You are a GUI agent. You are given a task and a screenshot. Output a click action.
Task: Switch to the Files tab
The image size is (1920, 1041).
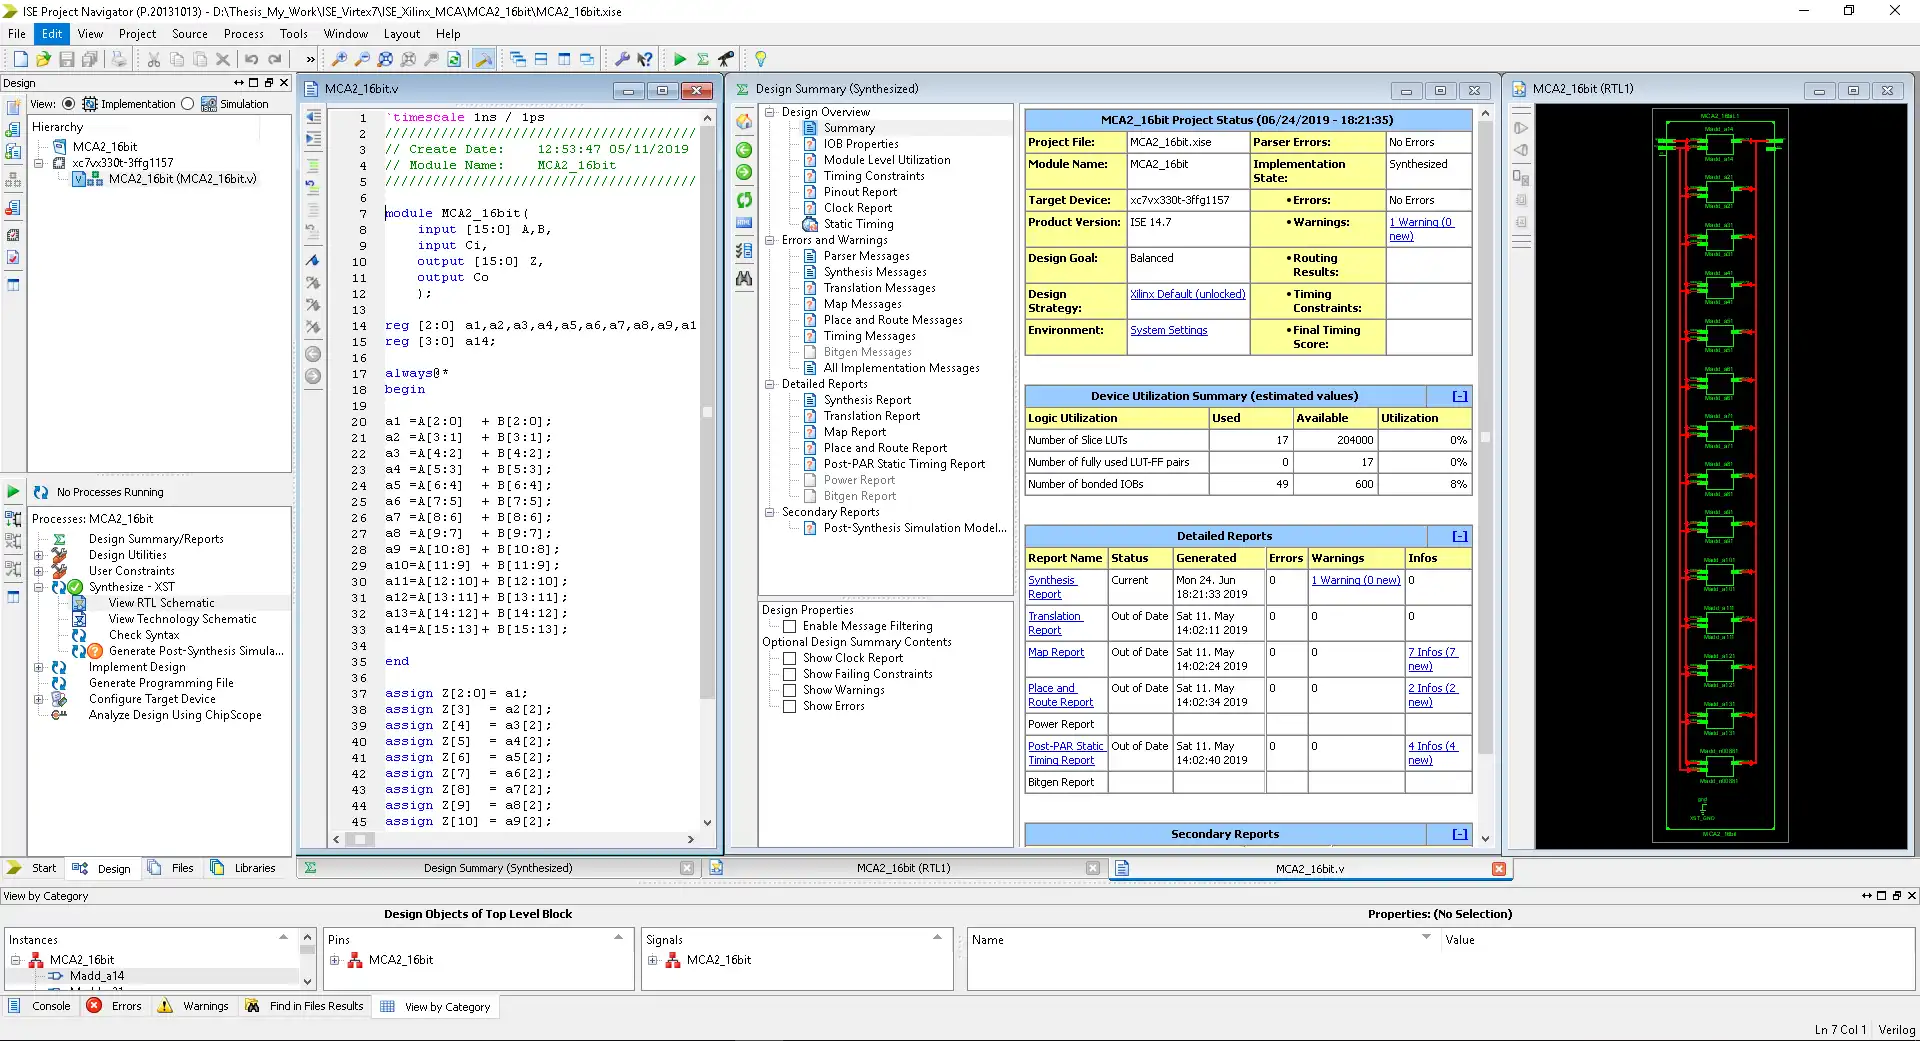(171, 868)
